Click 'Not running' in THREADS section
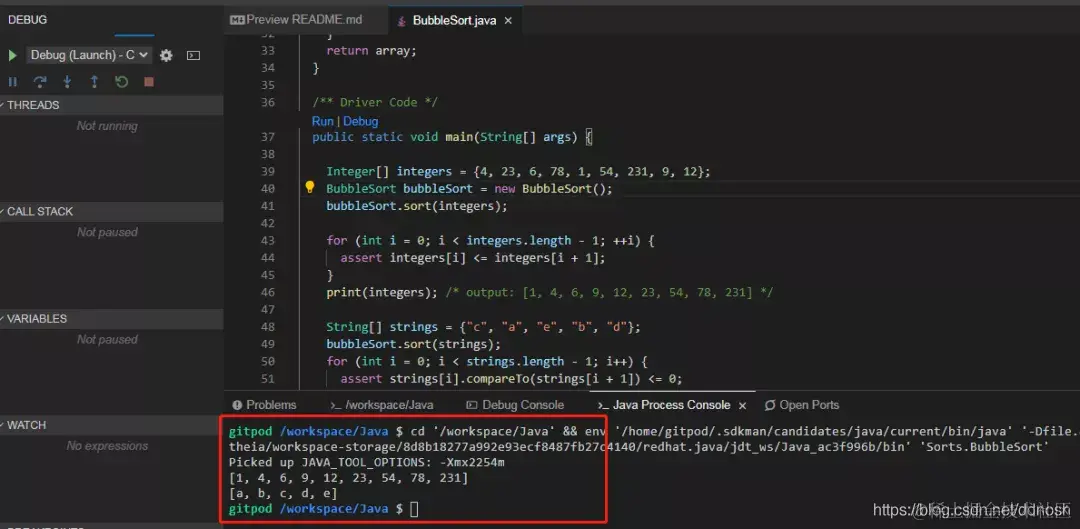1080x529 pixels. pos(107,126)
